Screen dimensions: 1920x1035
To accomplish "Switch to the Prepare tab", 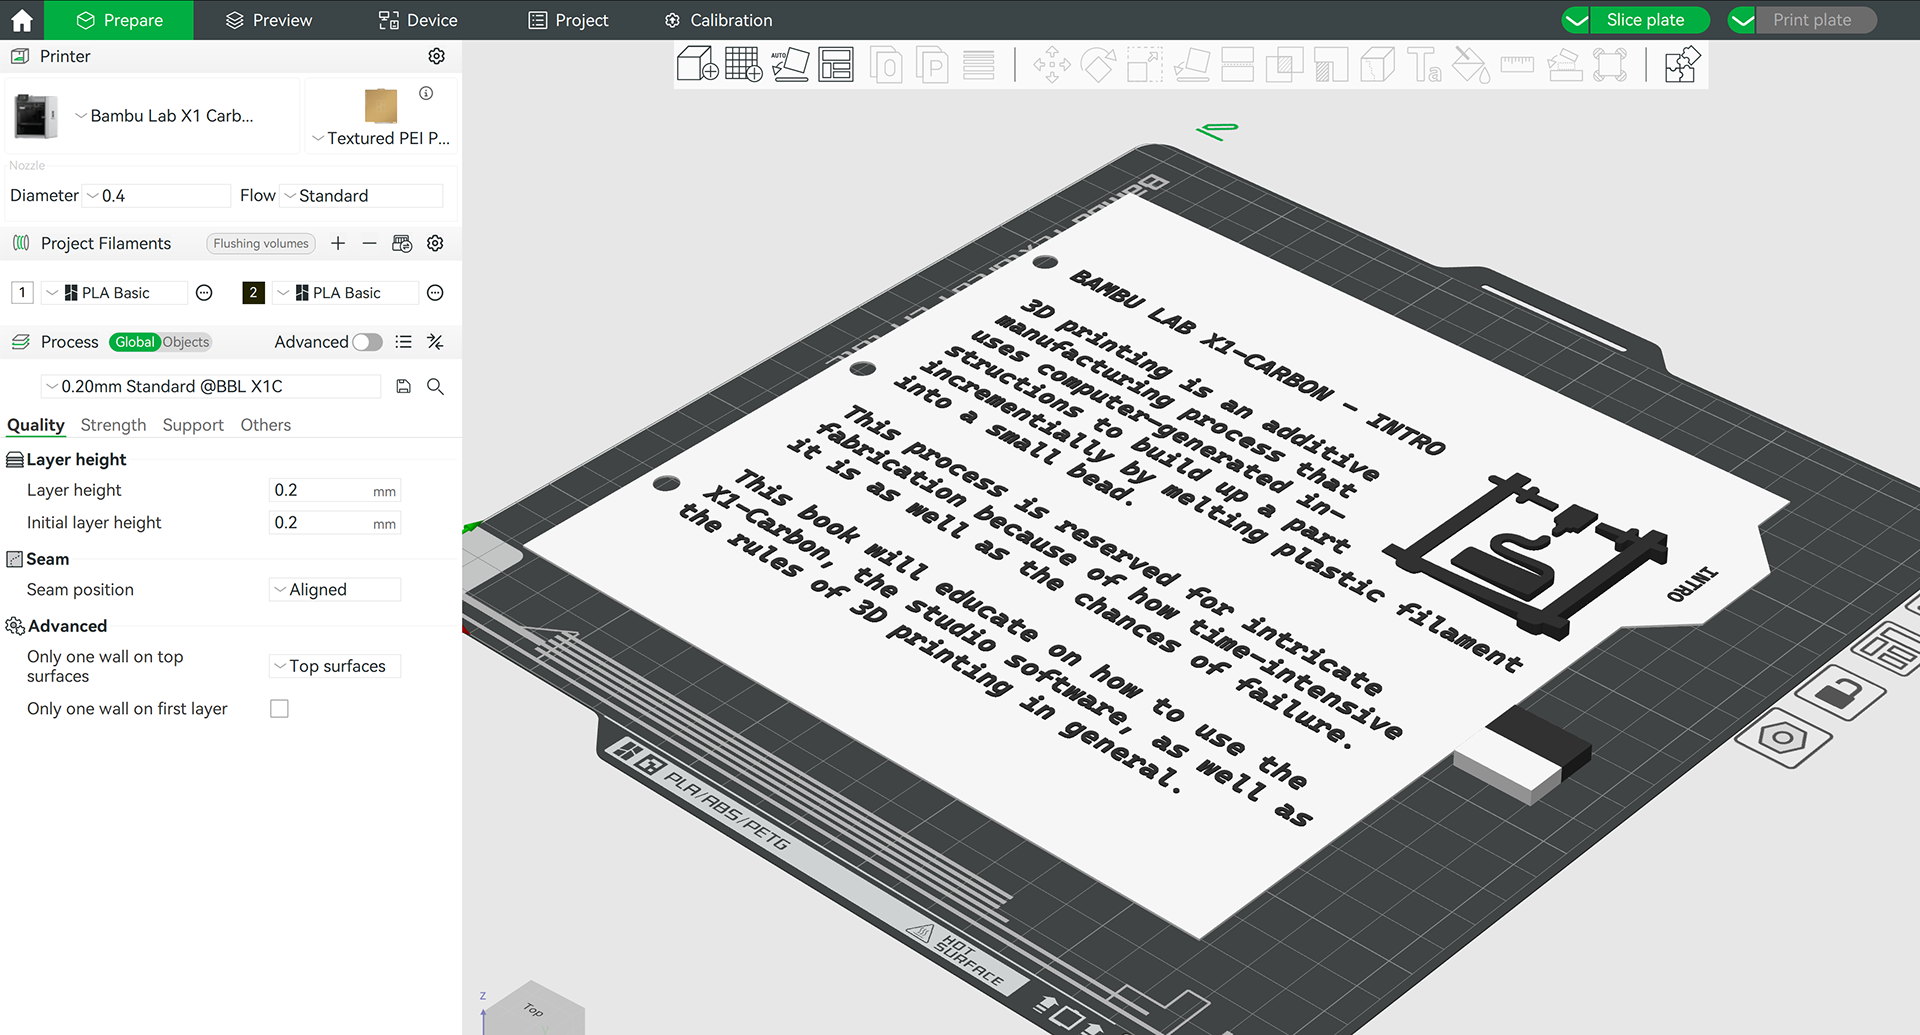I will click(x=120, y=20).
